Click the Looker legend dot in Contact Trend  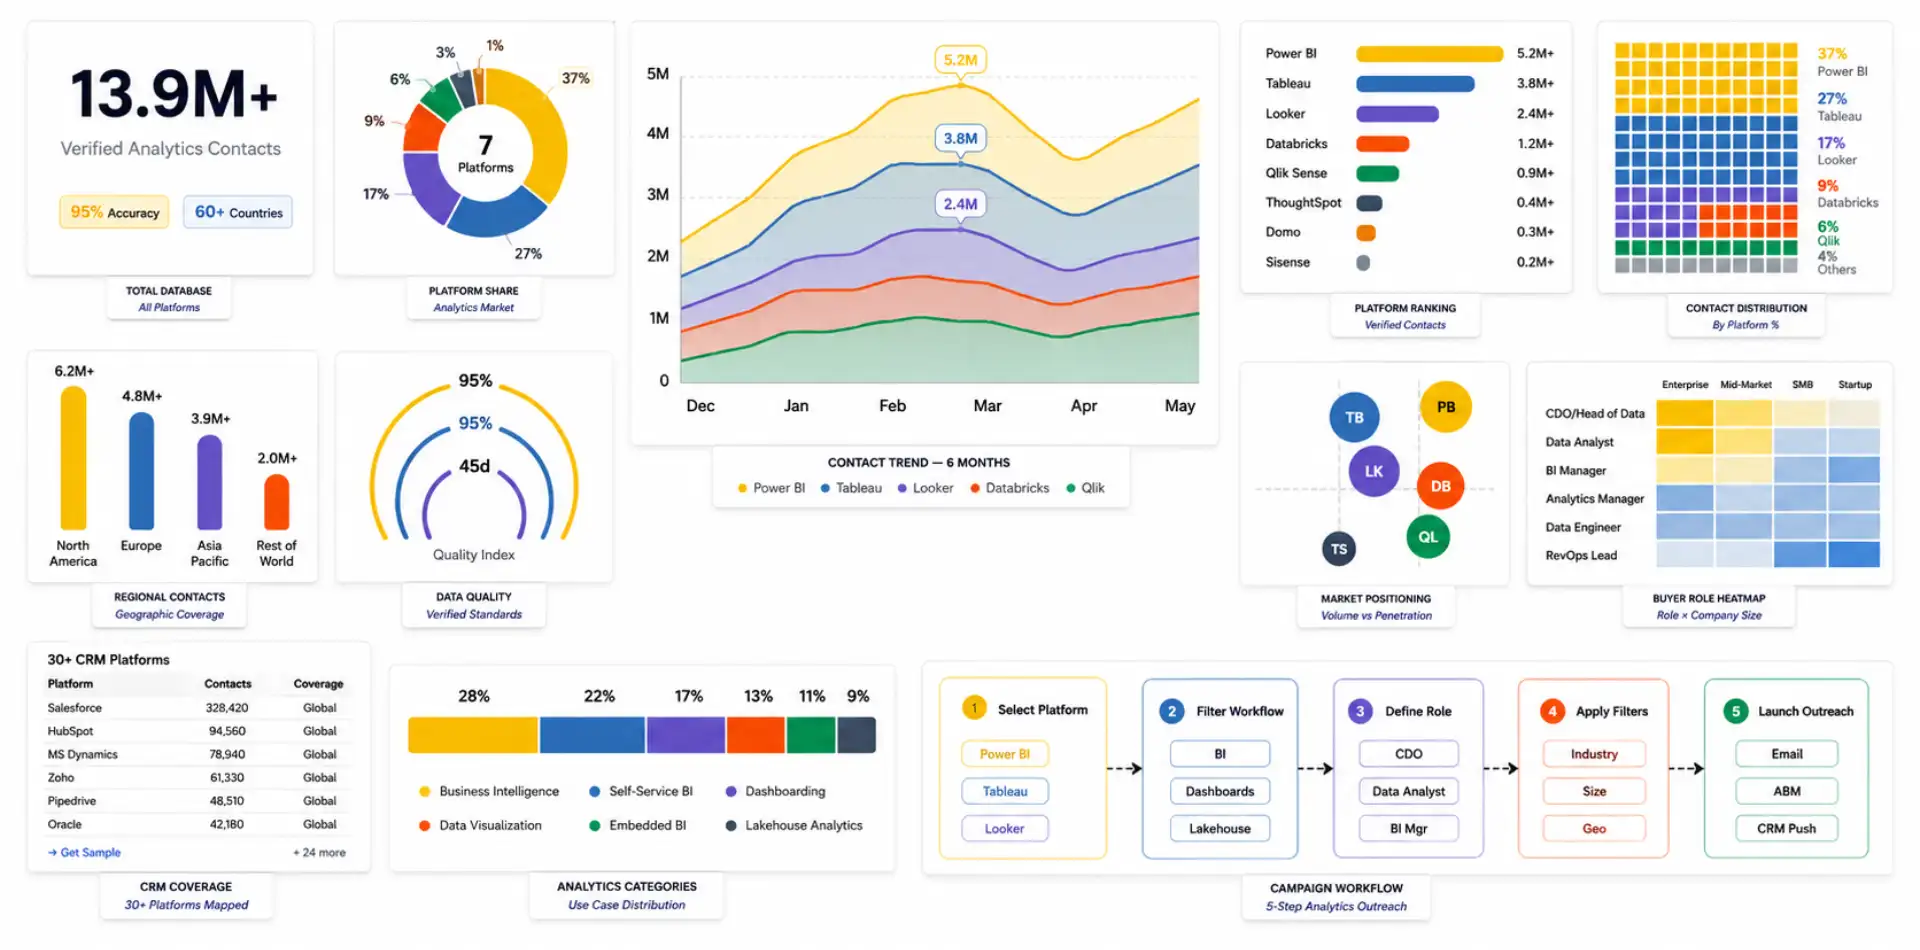click(x=902, y=488)
